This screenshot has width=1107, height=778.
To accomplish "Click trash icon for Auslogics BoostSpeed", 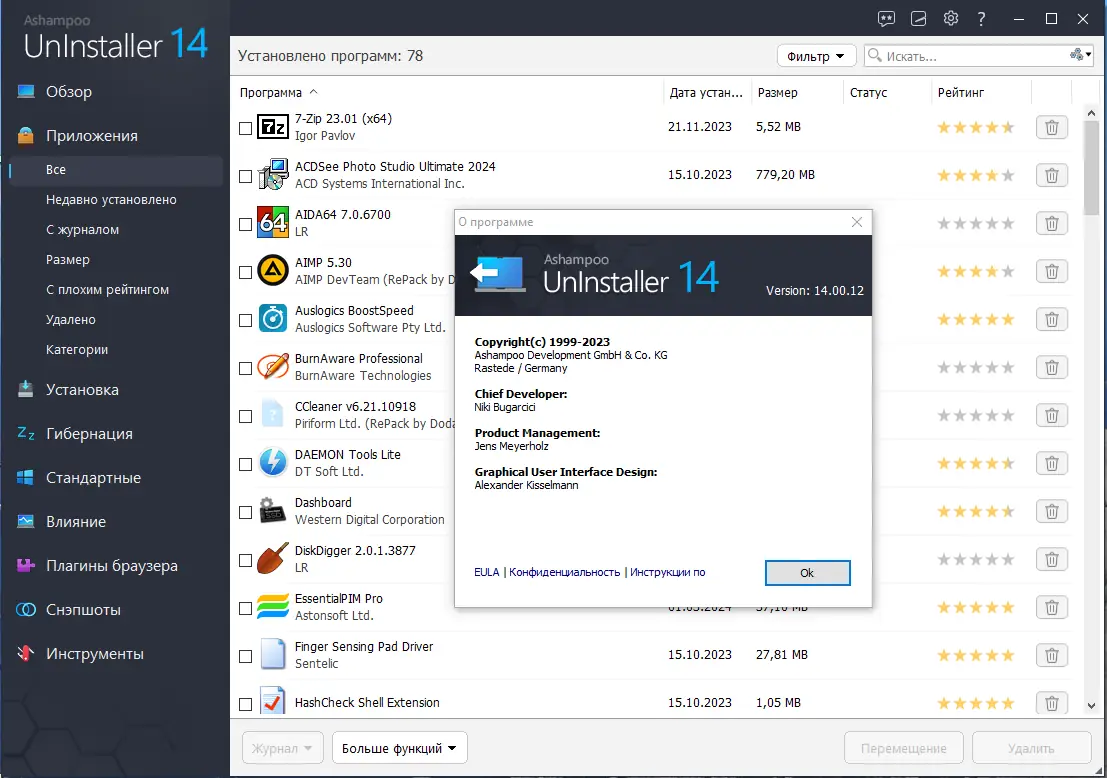I will pyautogui.click(x=1051, y=319).
